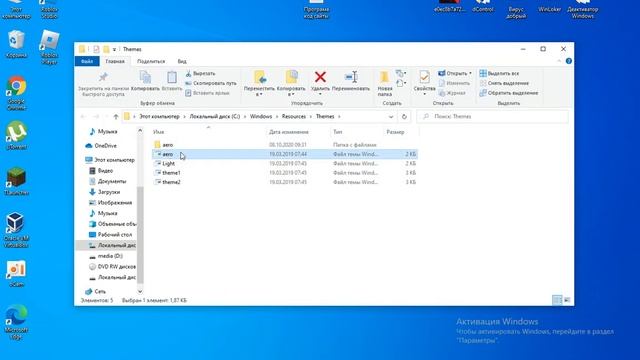Select the theme1 file
The width and height of the screenshot is (640, 360).
(284, 173)
